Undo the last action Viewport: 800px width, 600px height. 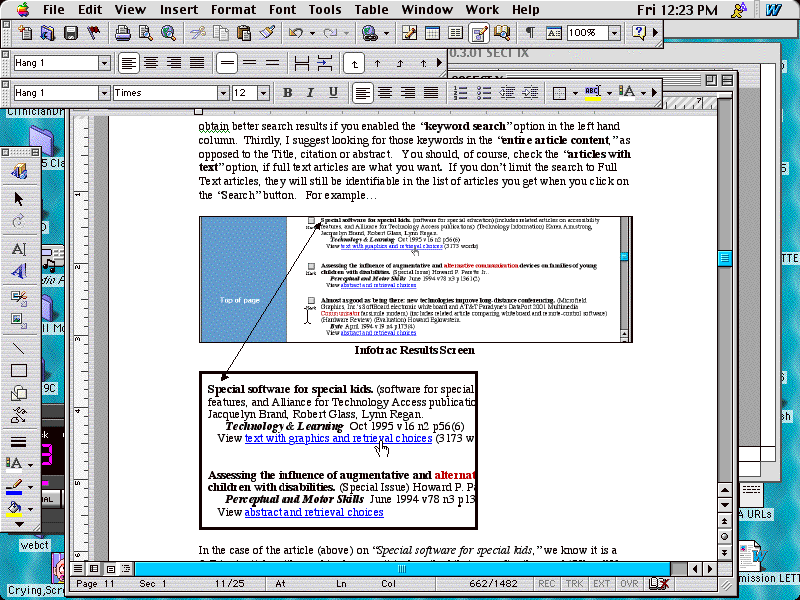click(295, 33)
